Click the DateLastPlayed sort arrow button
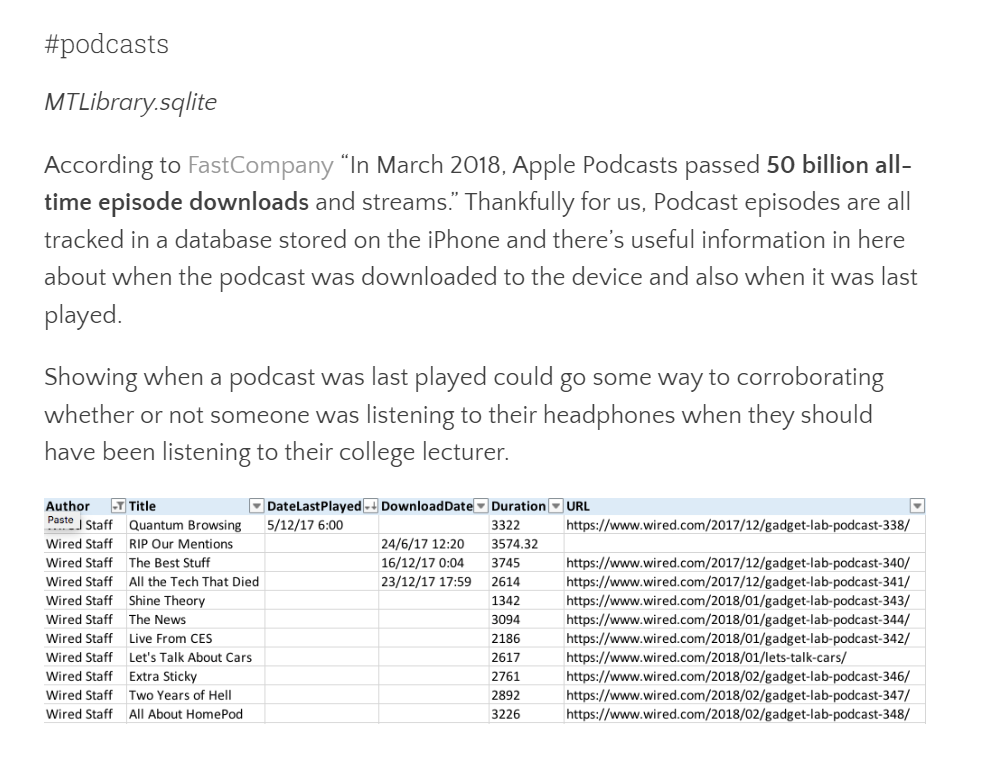 (x=370, y=506)
